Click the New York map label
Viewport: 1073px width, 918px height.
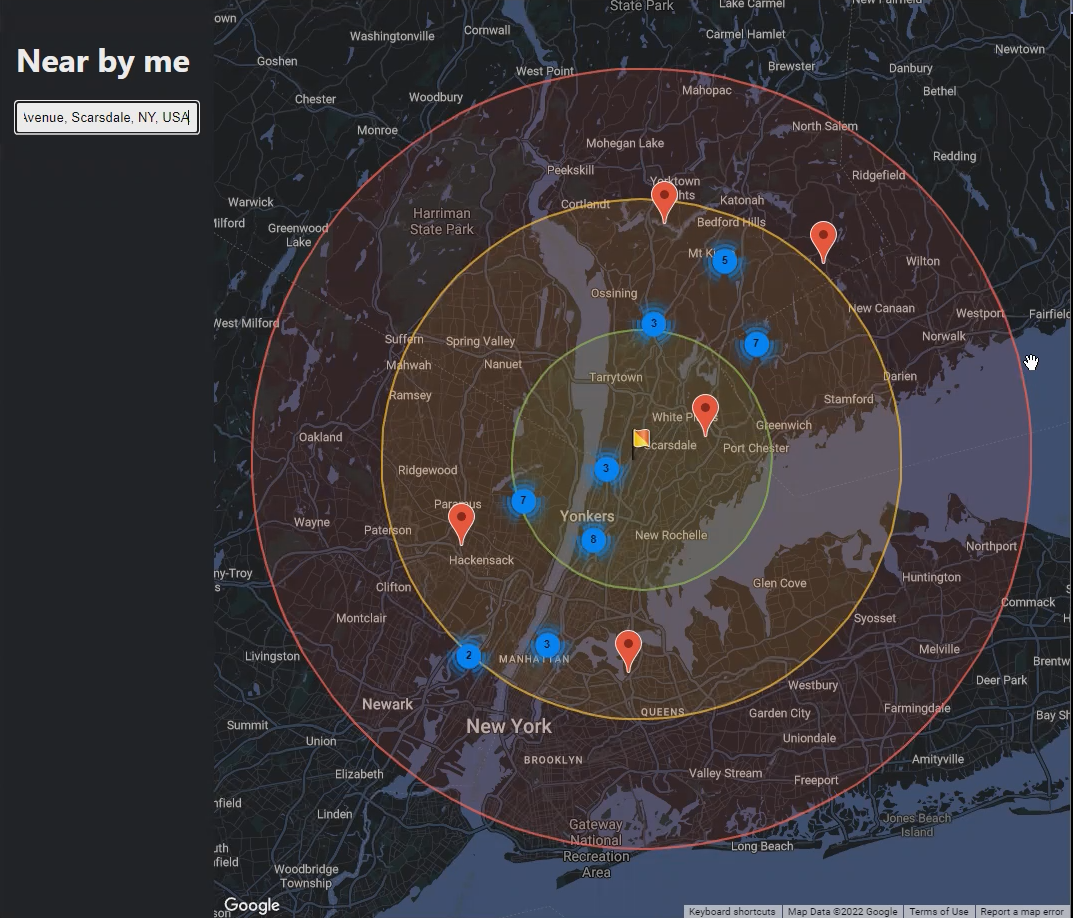point(508,726)
